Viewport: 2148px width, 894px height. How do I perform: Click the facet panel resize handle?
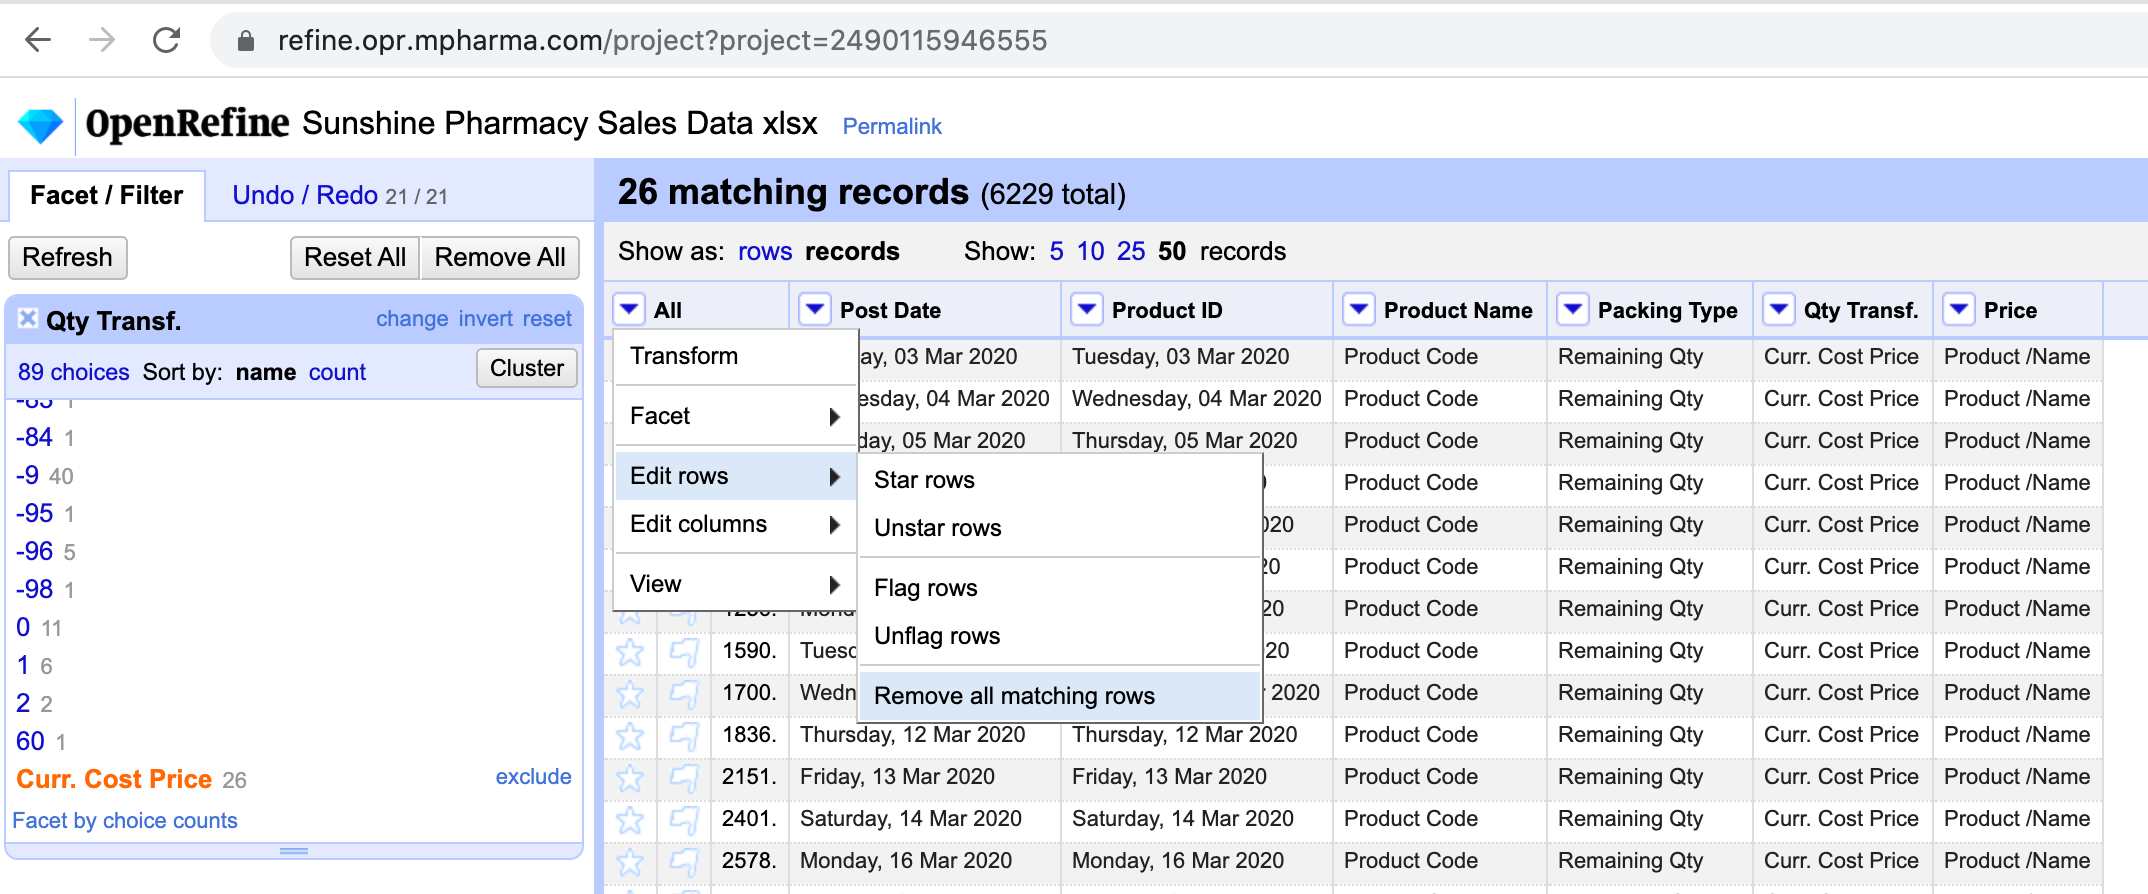(294, 851)
